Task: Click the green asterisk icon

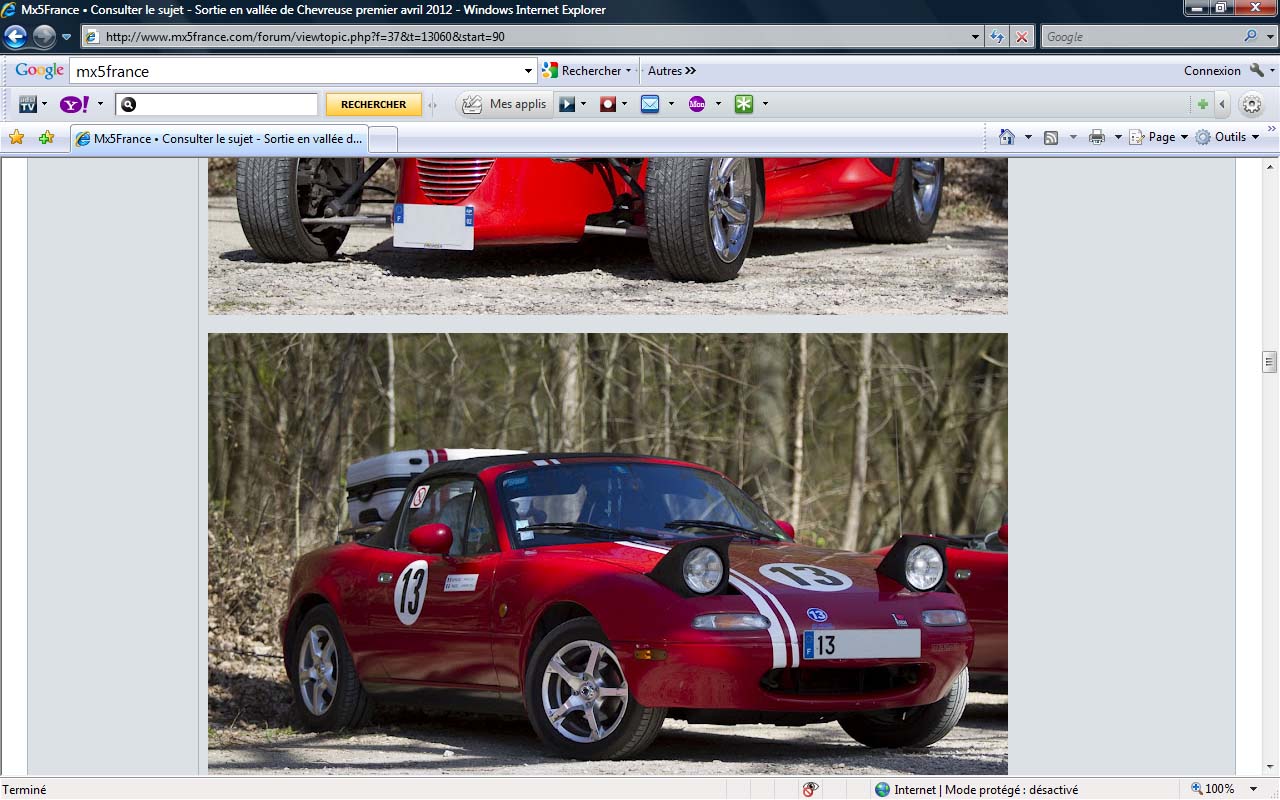Action: (x=743, y=104)
